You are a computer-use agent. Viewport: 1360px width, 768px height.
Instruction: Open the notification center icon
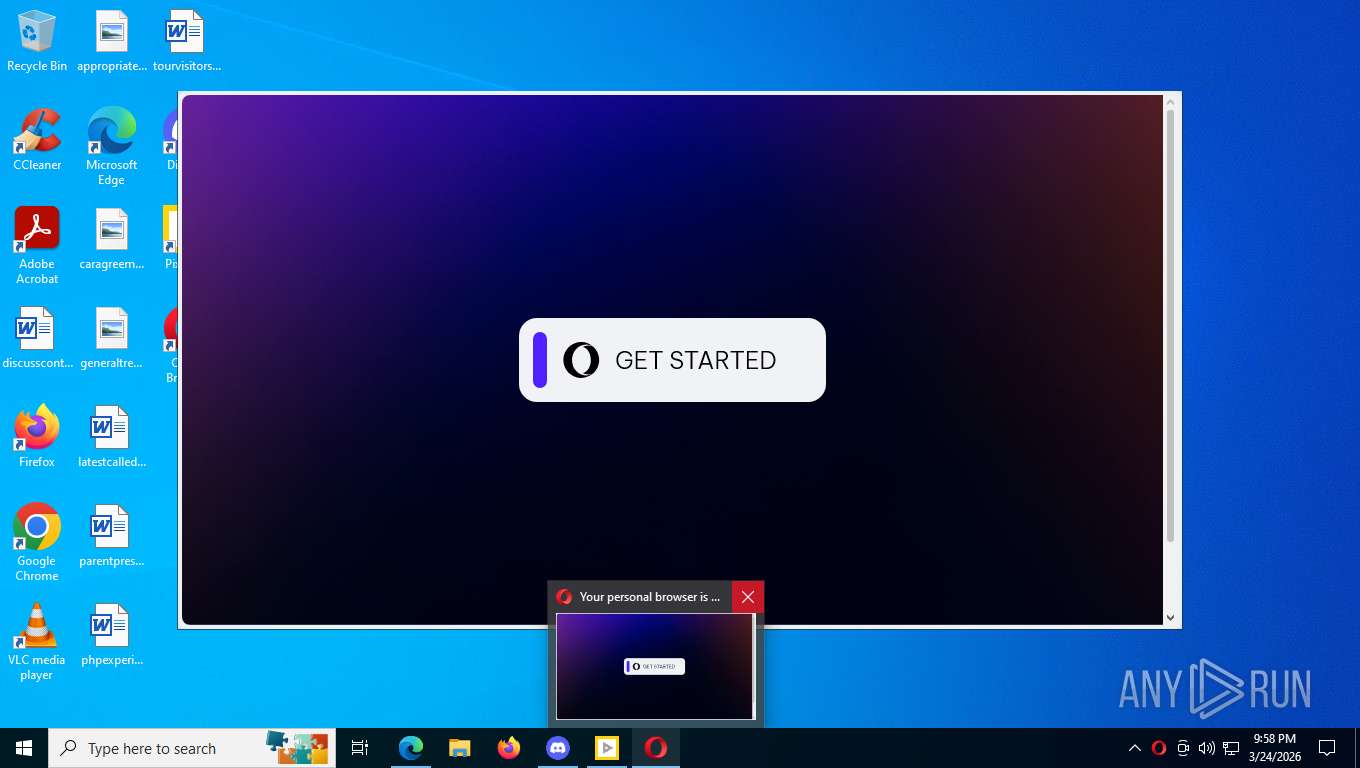click(x=1327, y=748)
